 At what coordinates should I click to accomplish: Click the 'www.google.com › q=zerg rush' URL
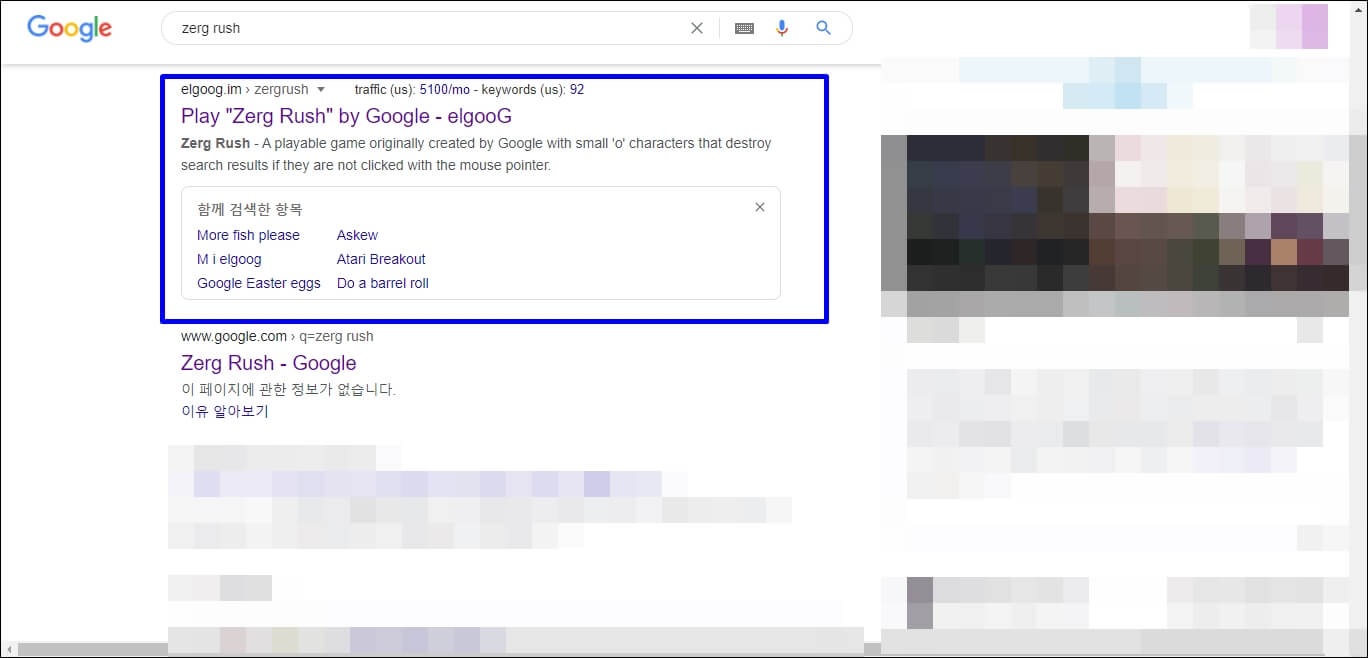click(277, 336)
